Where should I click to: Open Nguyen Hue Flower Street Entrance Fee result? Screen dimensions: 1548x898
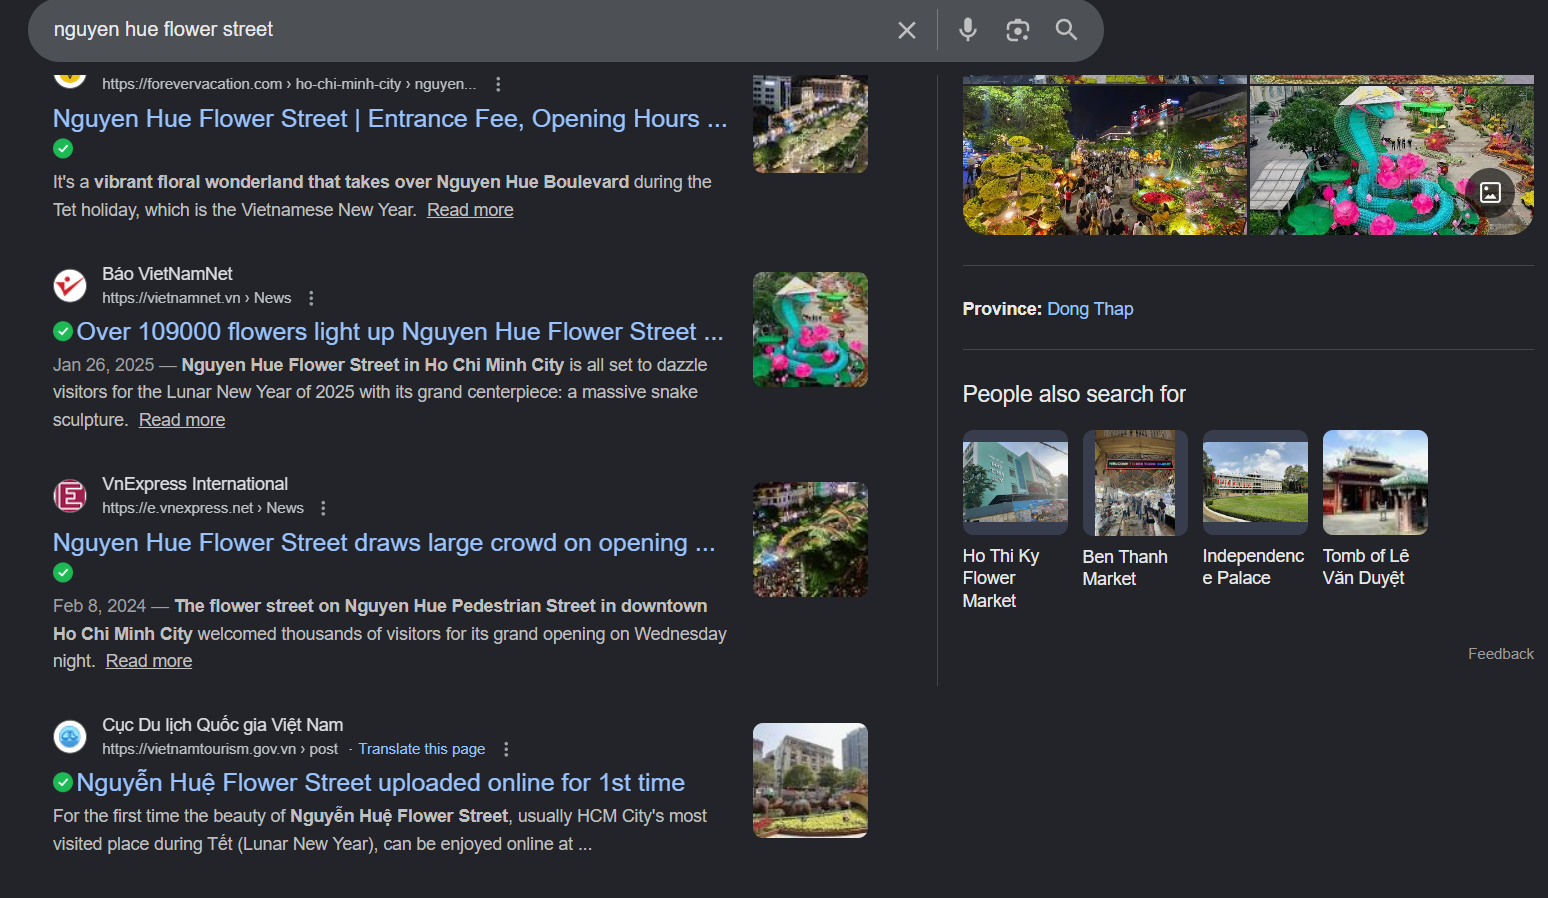coord(390,119)
